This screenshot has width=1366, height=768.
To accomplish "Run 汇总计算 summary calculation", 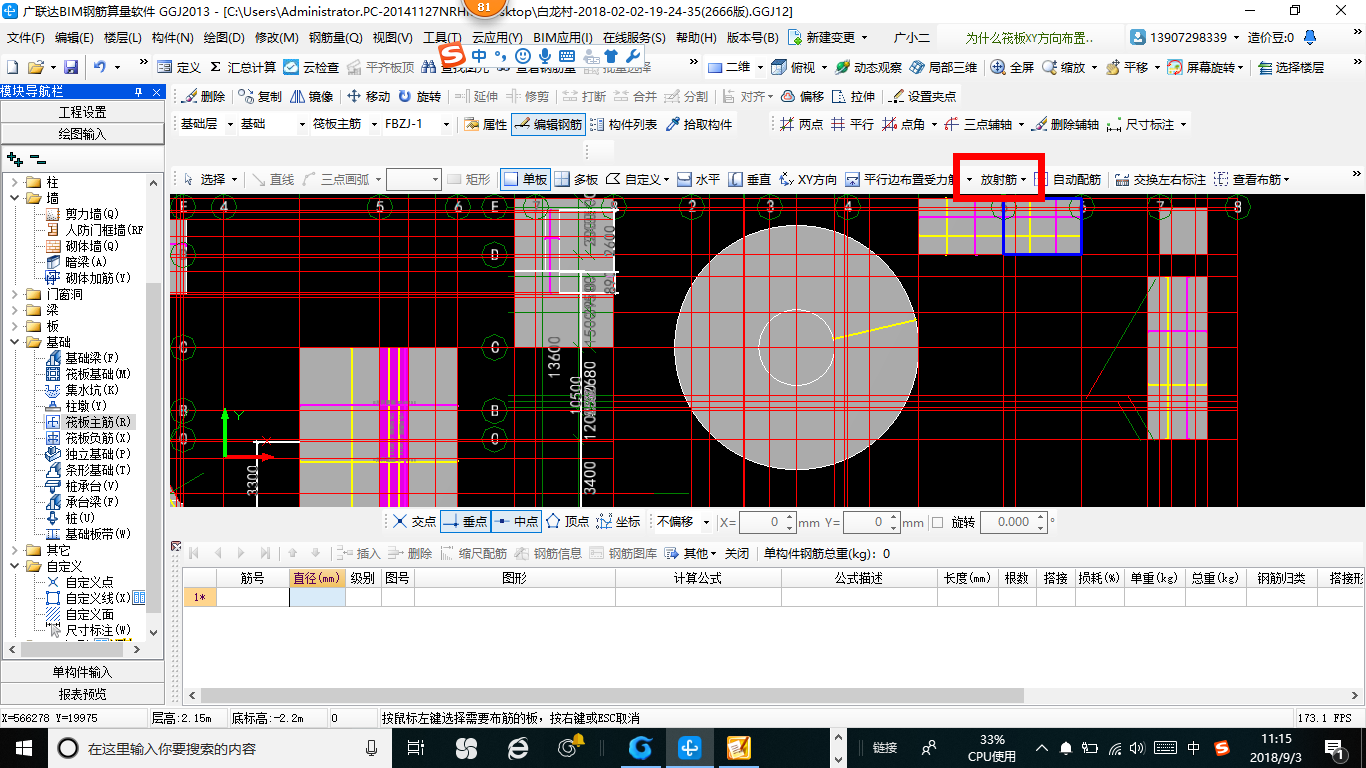I will [243, 67].
